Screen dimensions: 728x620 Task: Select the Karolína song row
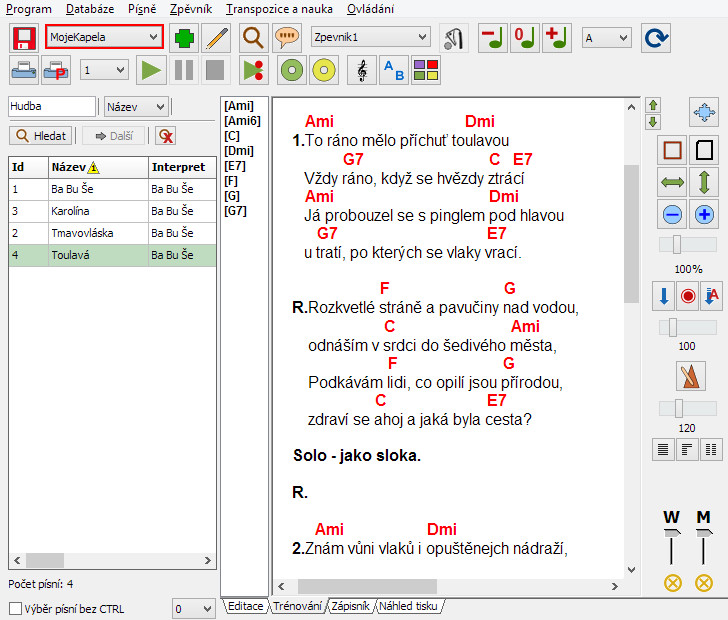(112, 211)
